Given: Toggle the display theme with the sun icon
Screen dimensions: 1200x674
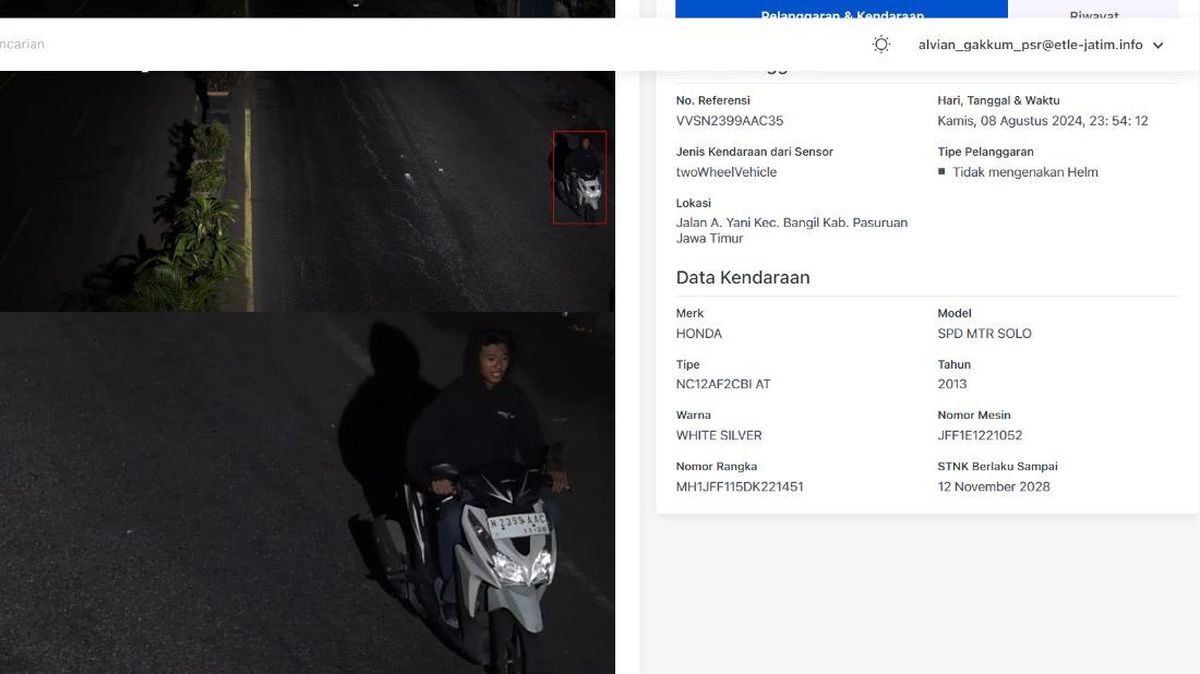Looking at the screenshot, I should click(881, 44).
